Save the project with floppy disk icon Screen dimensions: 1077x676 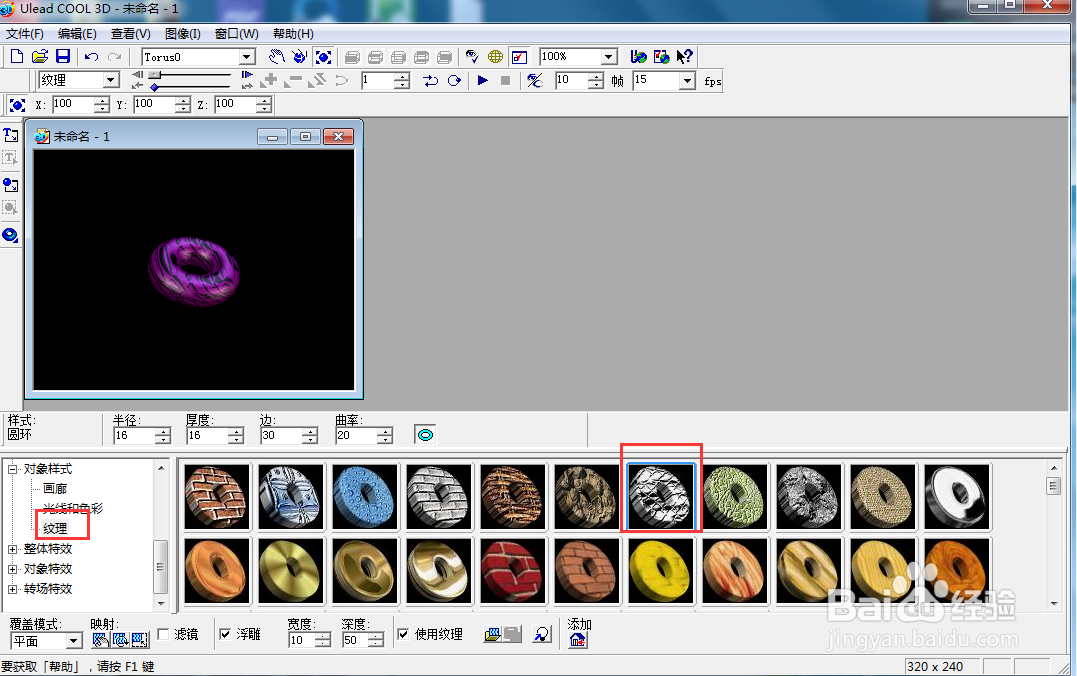(x=63, y=57)
